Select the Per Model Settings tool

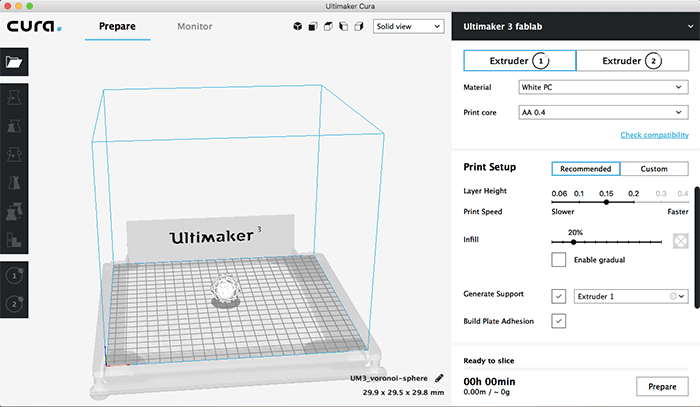pos(14,212)
